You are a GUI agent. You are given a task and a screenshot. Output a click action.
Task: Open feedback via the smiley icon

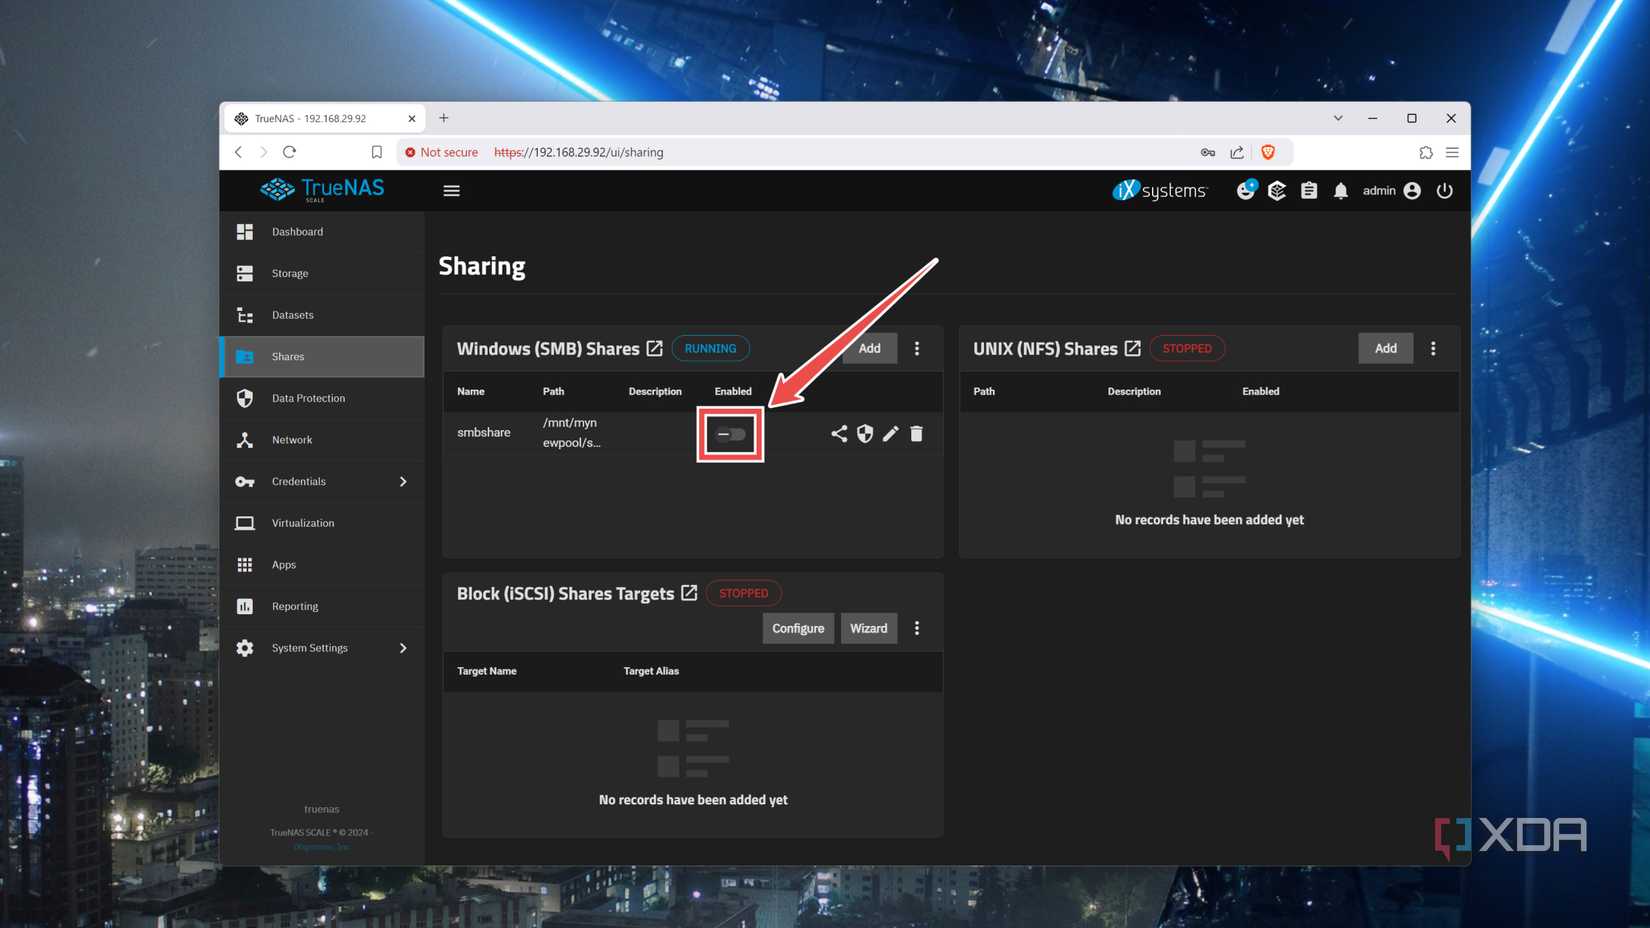click(1245, 190)
